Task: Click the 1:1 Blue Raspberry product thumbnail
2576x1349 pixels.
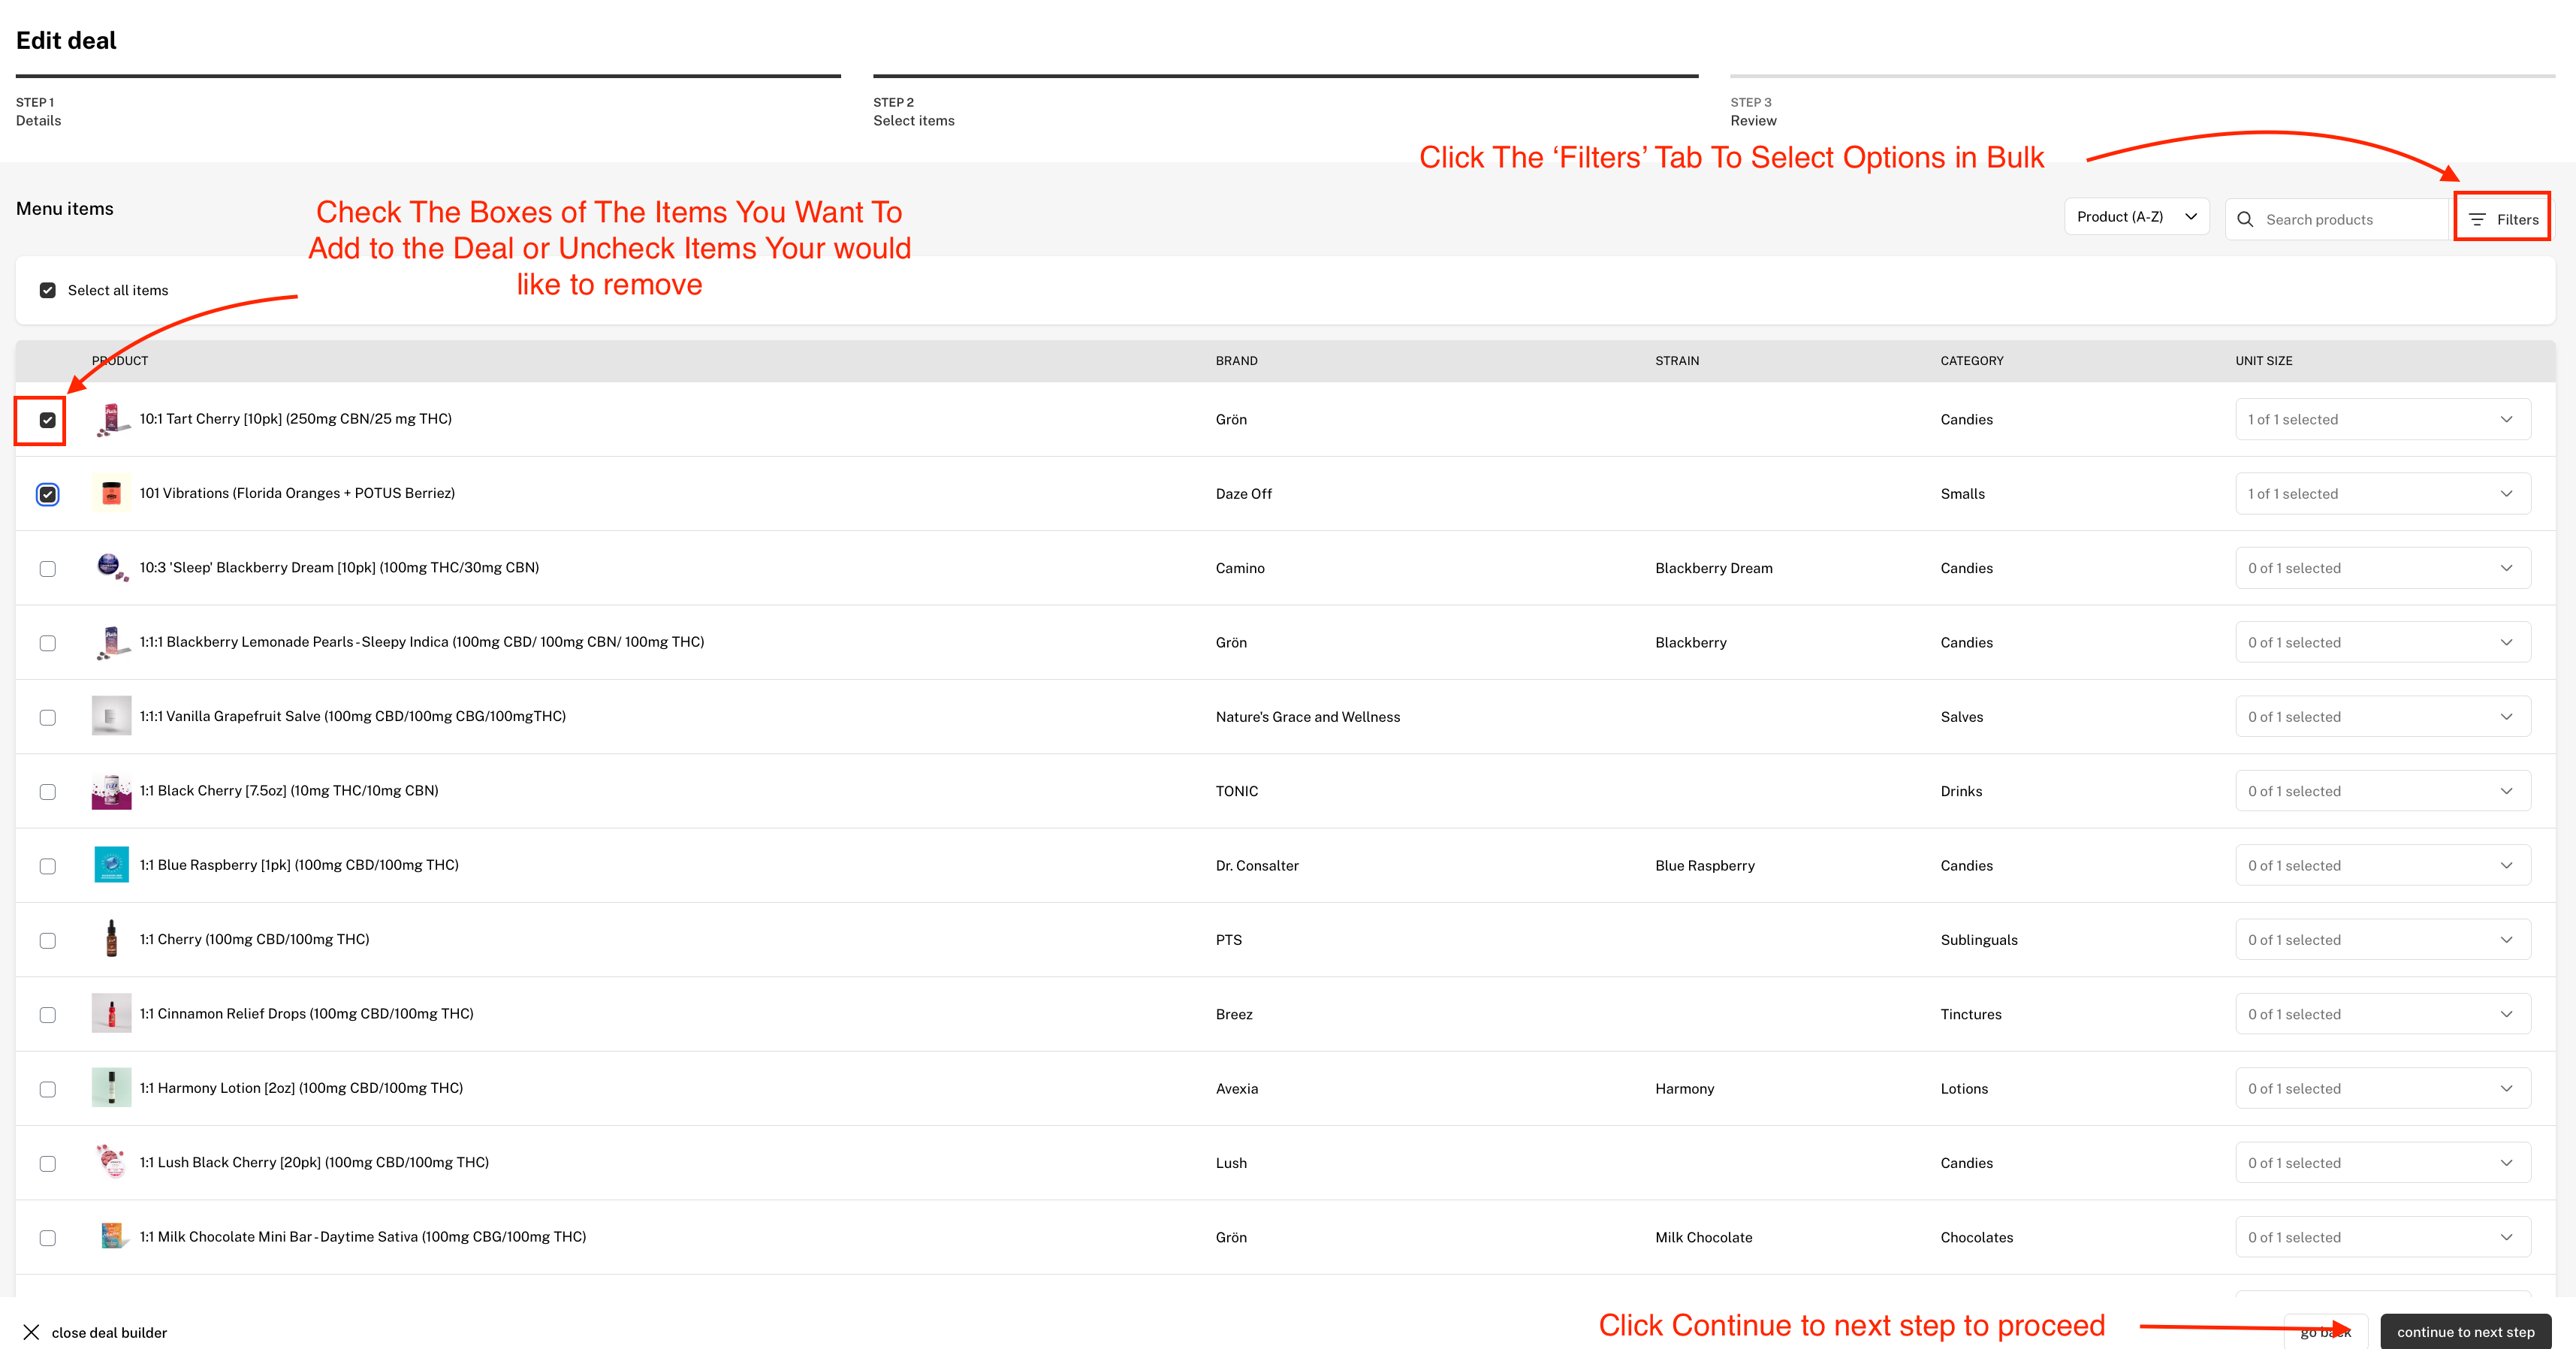Action: (x=111, y=864)
